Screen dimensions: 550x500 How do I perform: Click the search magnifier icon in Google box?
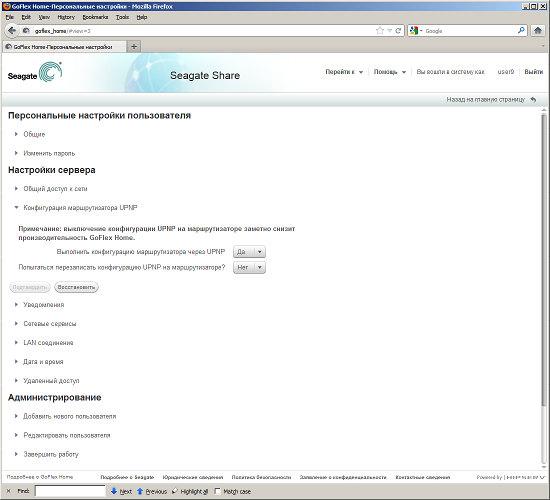pos(521,31)
